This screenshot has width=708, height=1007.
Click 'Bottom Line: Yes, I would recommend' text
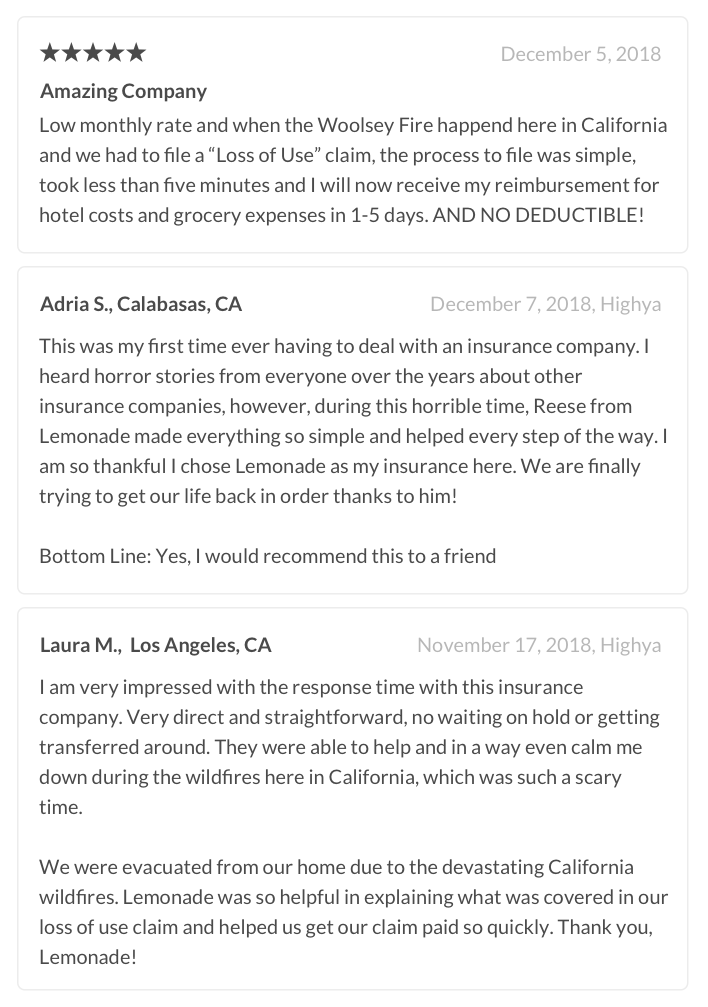click(267, 556)
